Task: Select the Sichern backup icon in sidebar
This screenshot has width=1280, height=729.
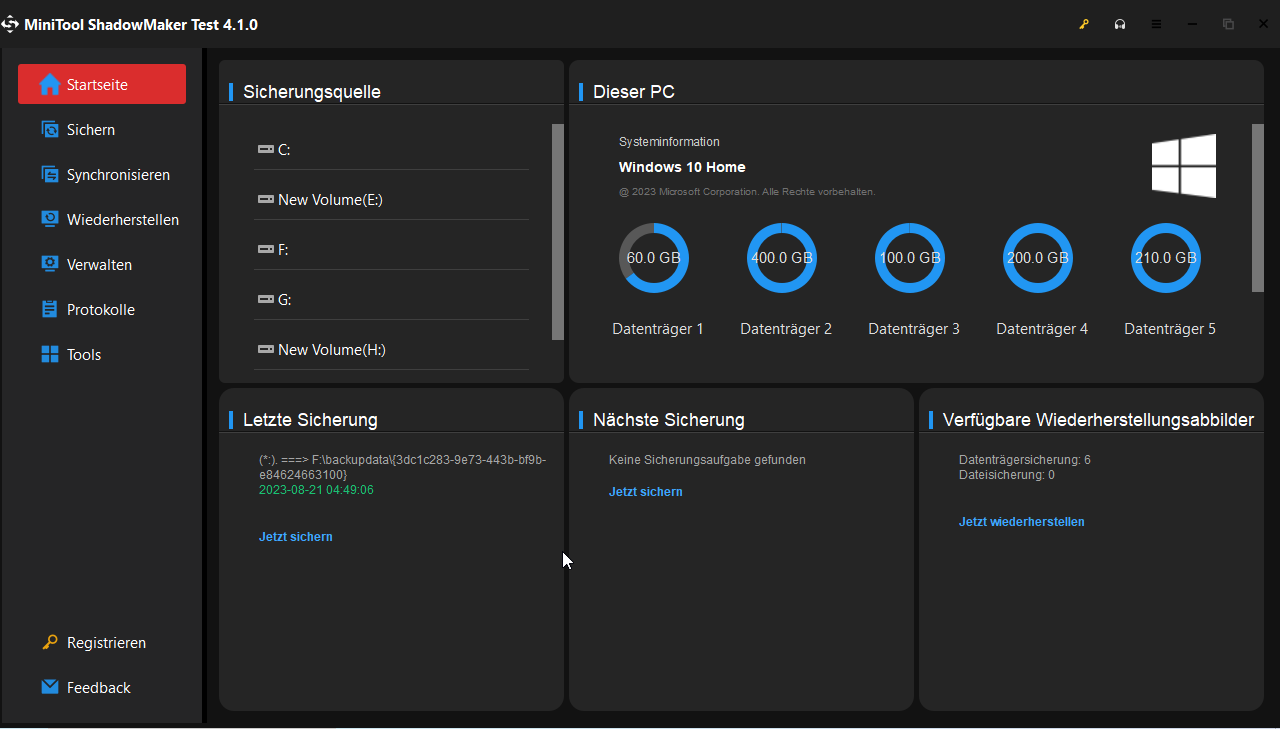Action: point(50,130)
